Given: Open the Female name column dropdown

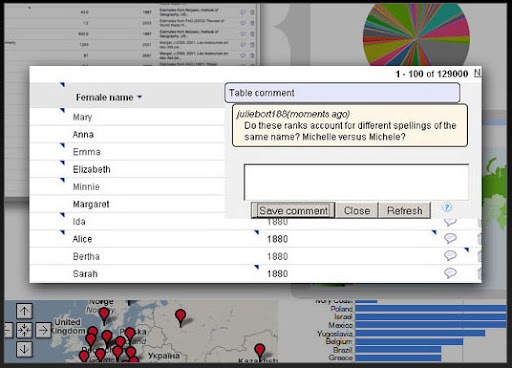Looking at the screenshot, I should click(x=140, y=97).
